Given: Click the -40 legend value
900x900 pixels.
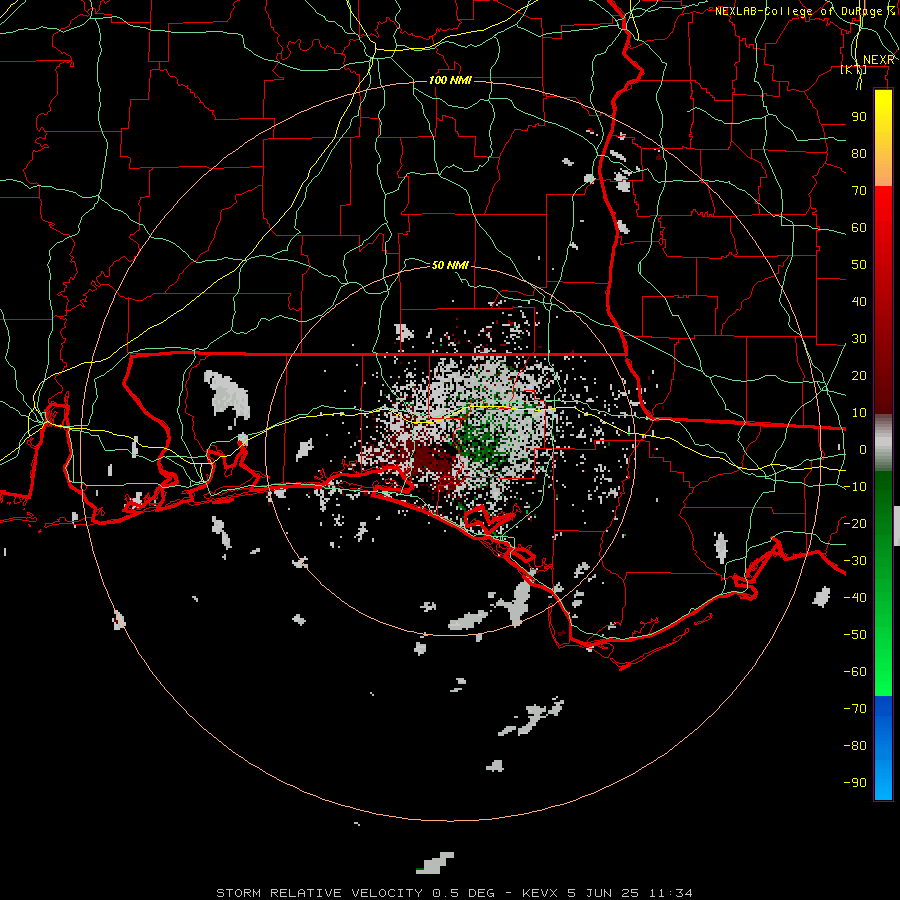Looking at the screenshot, I should click(x=855, y=598).
